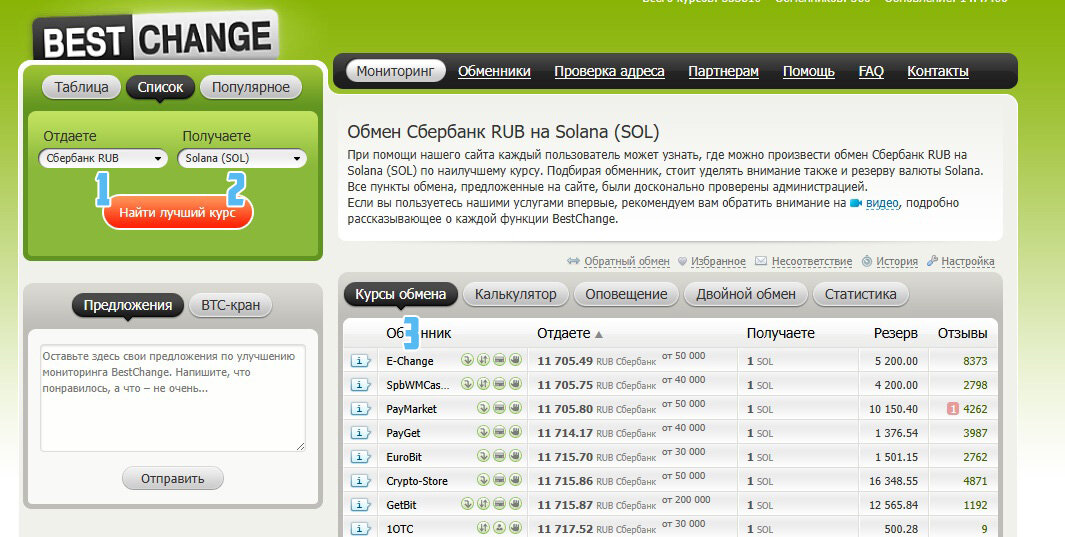Sort by the Отзывы column header

[962, 333]
